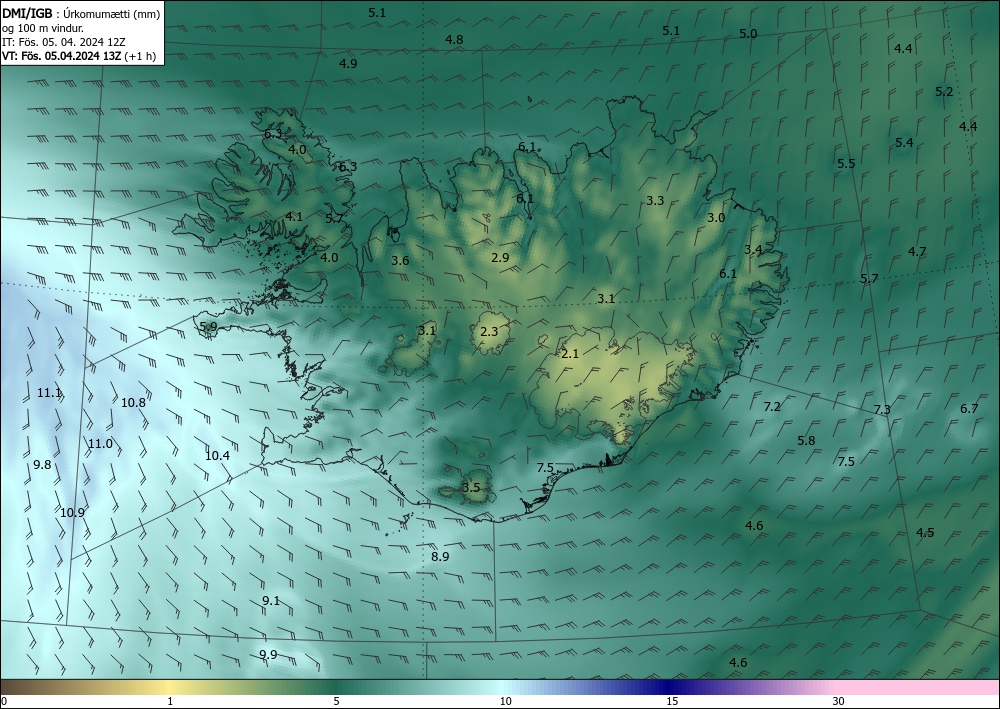Click the map value 3.0
Image resolution: width=1000 pixels, height=709 pixels.
[x=716, y=217]
